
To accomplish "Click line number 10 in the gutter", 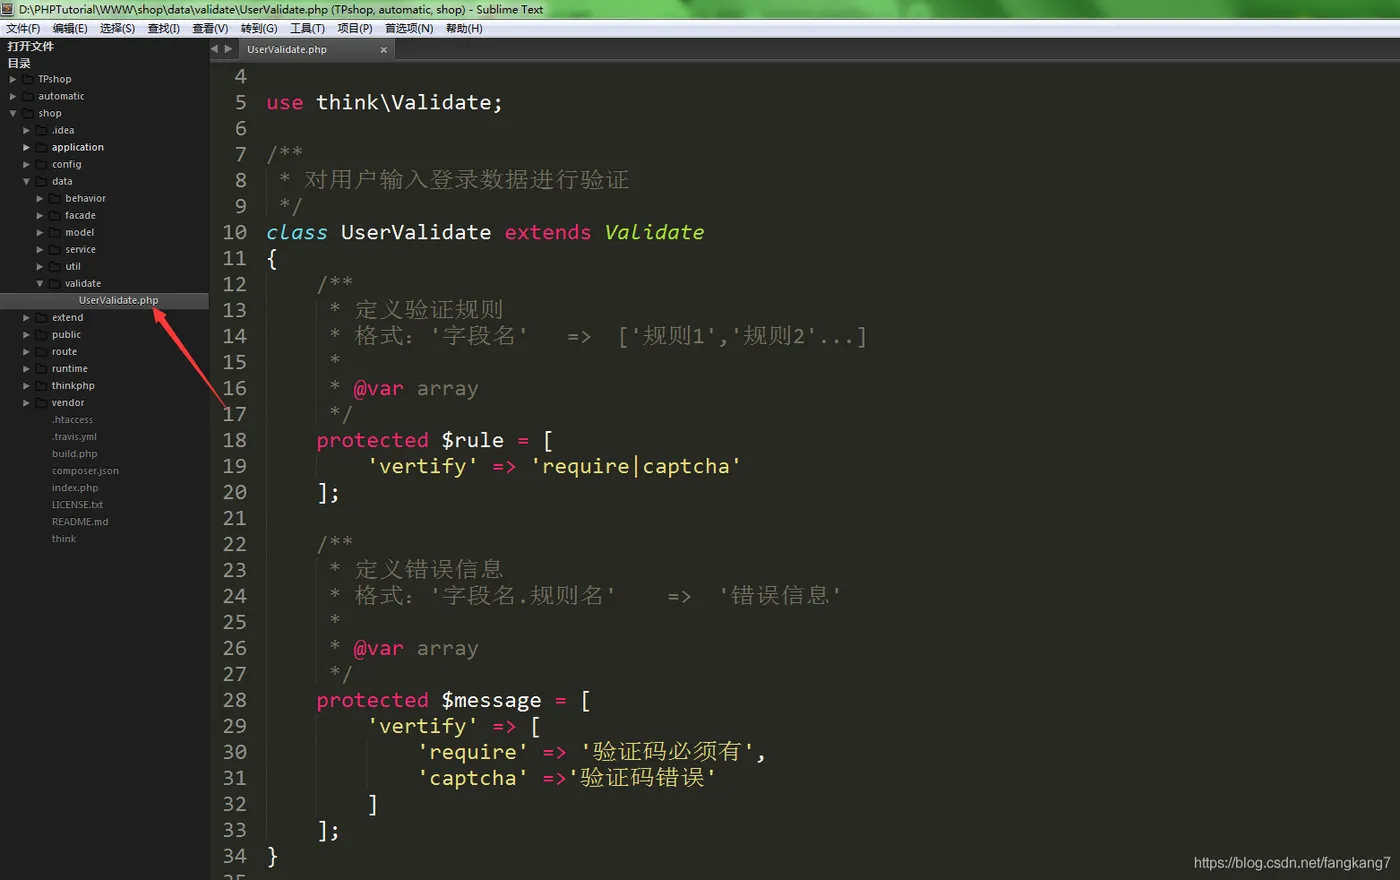I will (x=234, y=232).
